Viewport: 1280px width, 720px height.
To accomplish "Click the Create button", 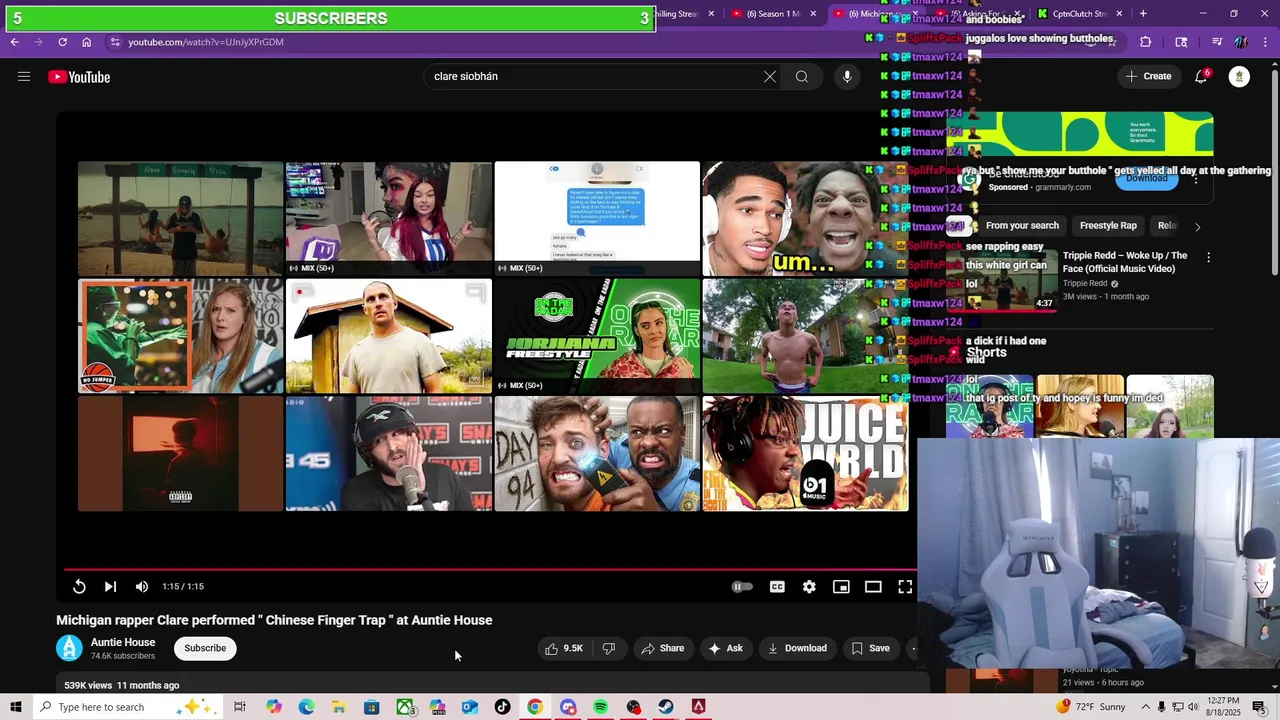I will point(1148,77).
